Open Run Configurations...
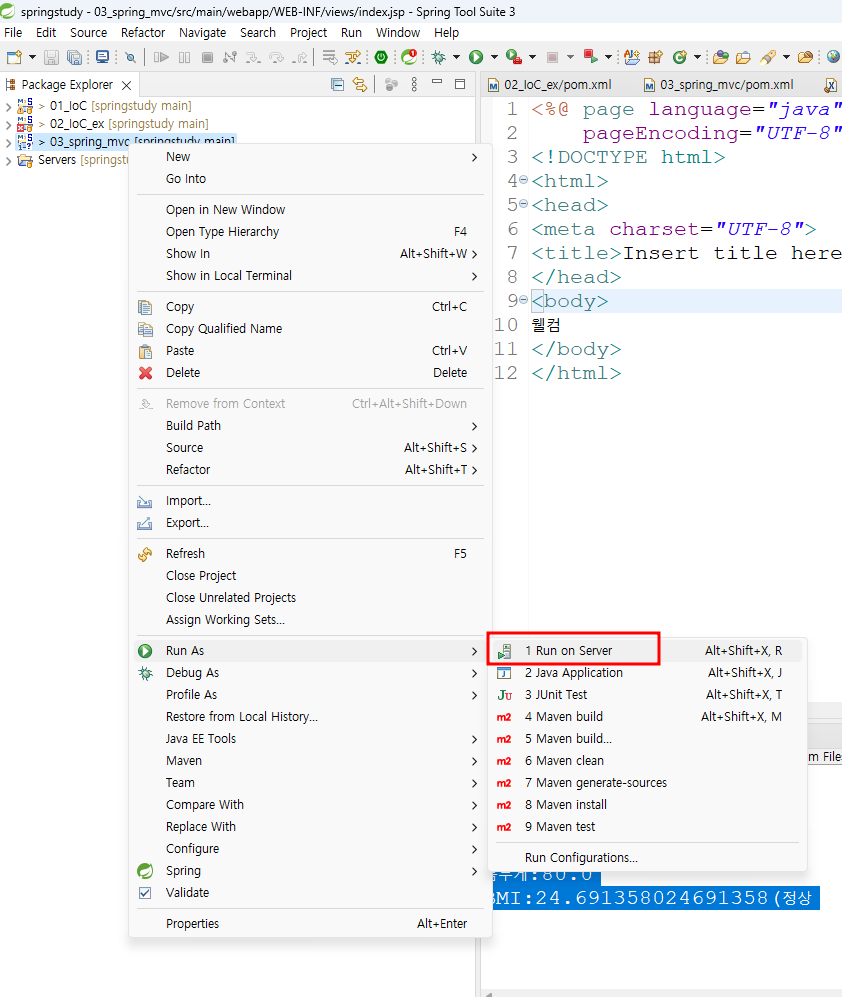This screenshot has height=997, width=842. pos(647,858)
